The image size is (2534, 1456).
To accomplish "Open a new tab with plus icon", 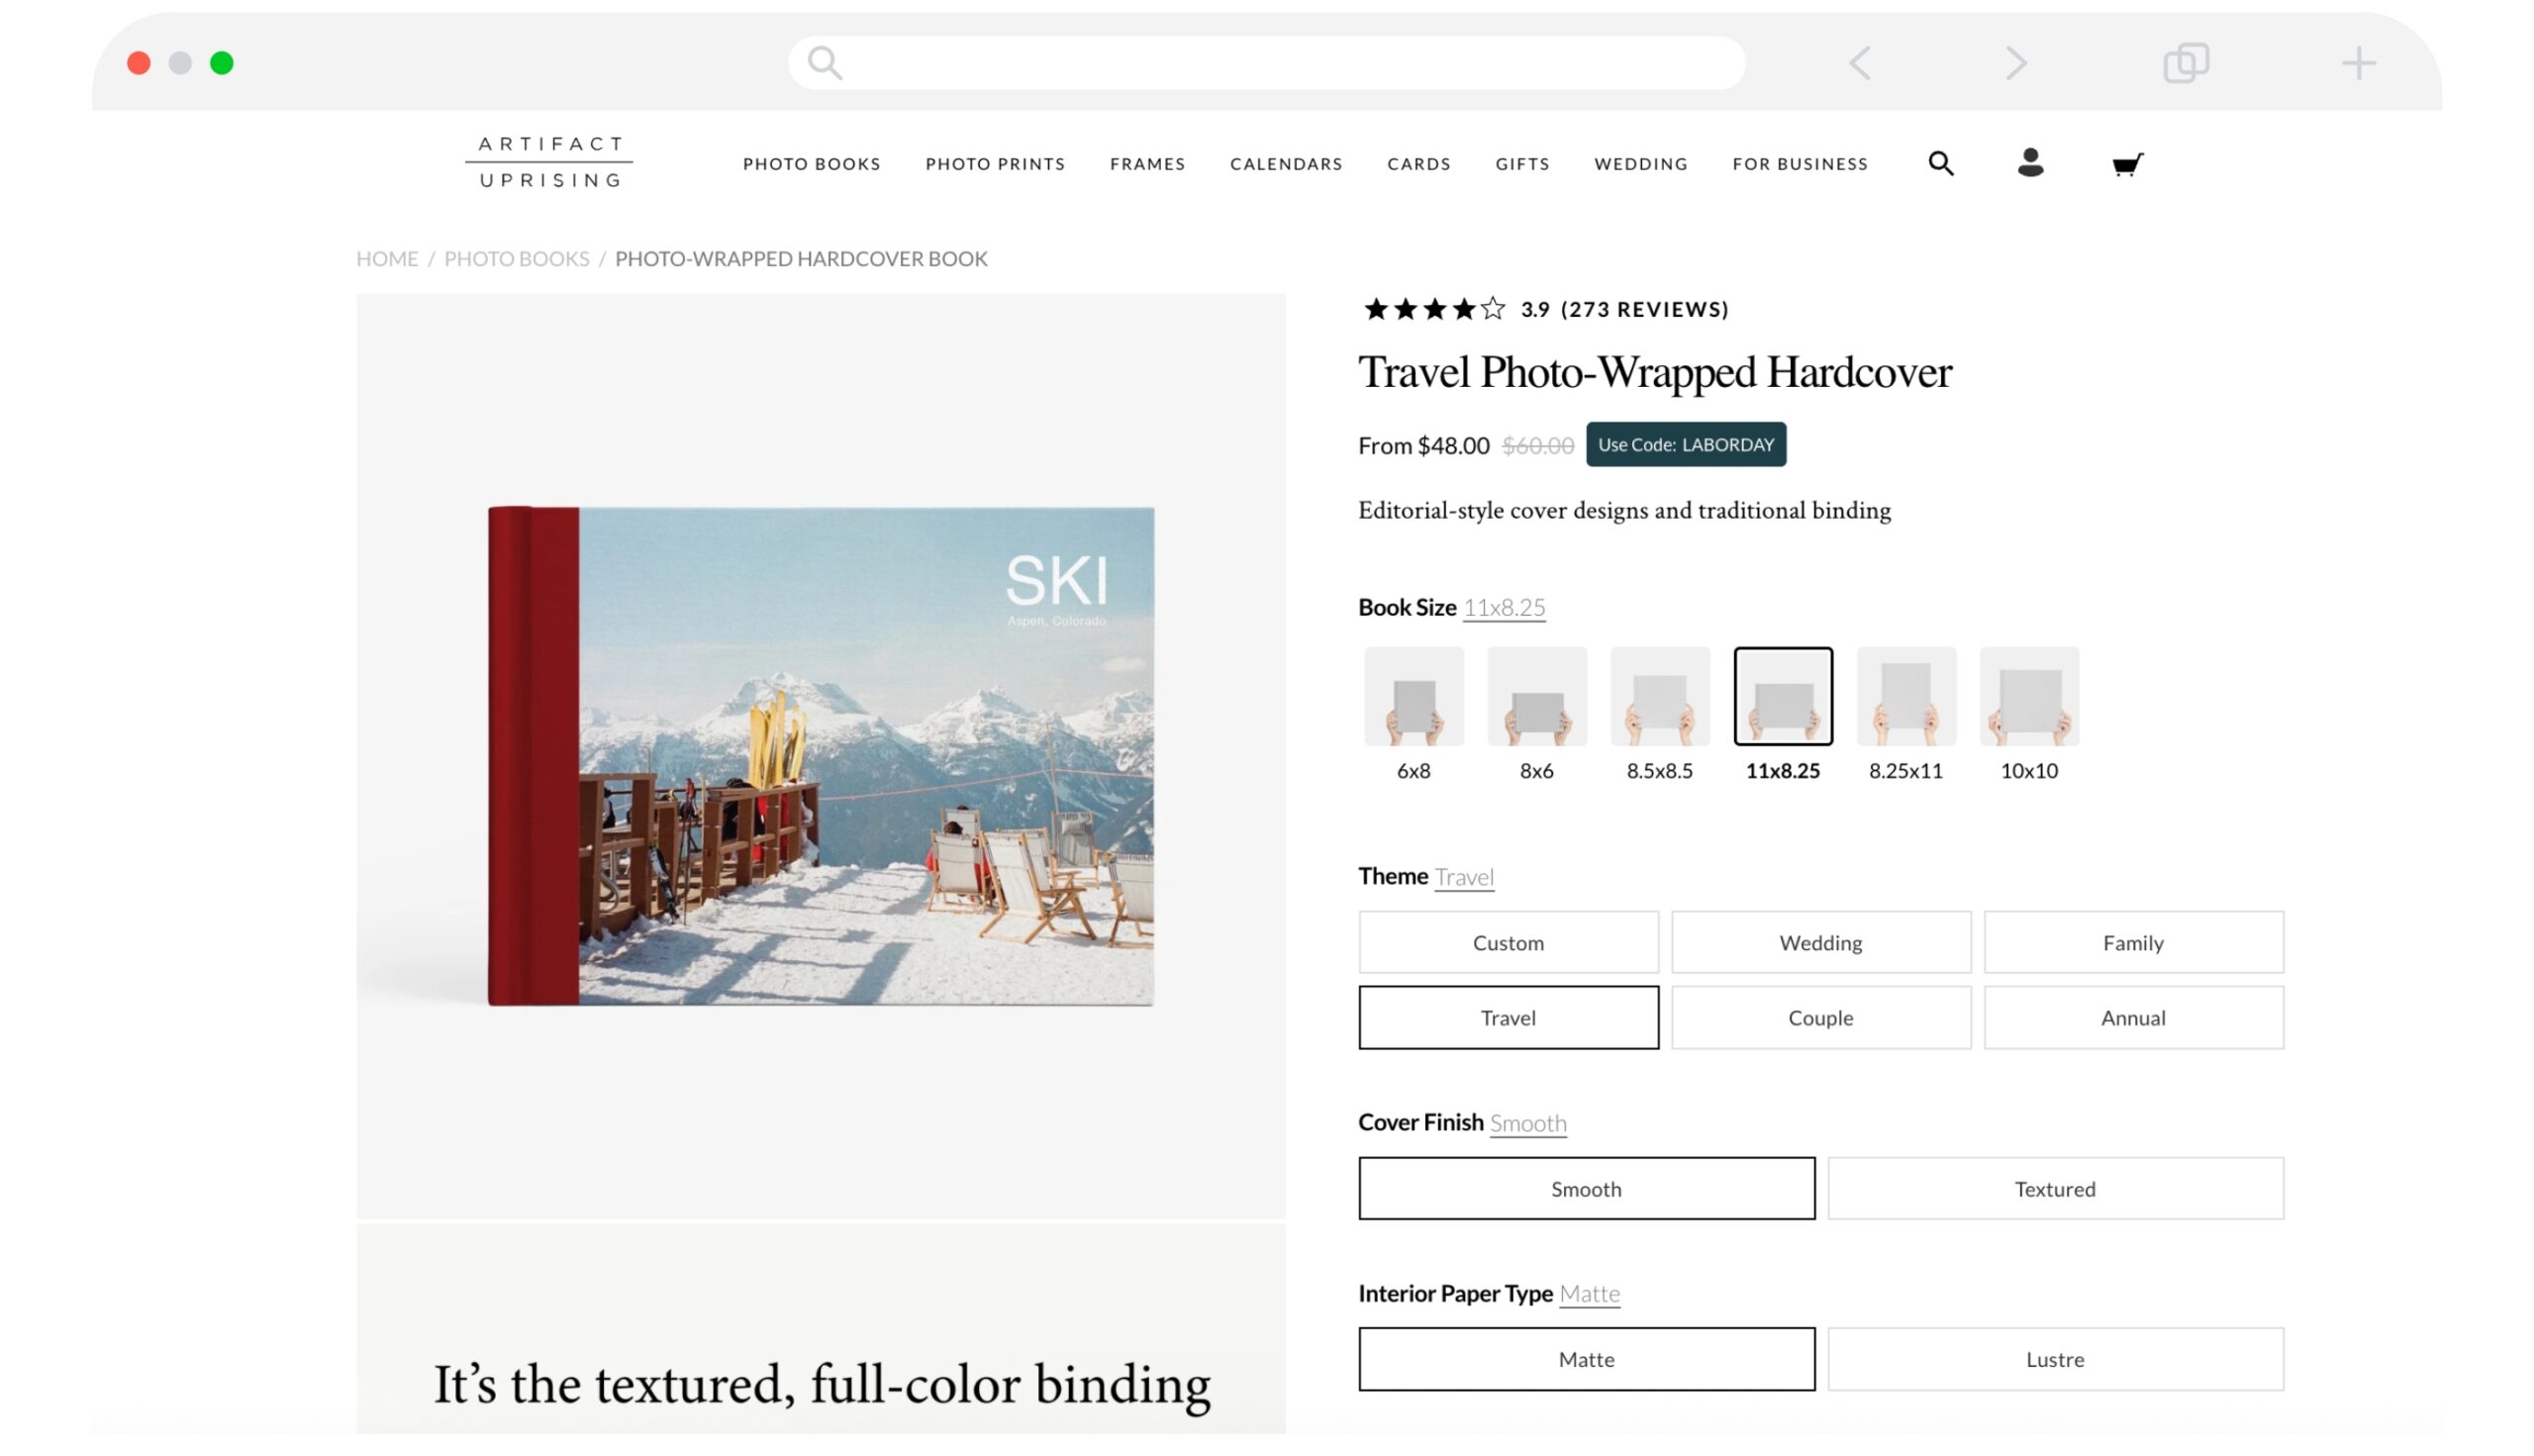I will pyautogui.click(x=2357, y=63).
